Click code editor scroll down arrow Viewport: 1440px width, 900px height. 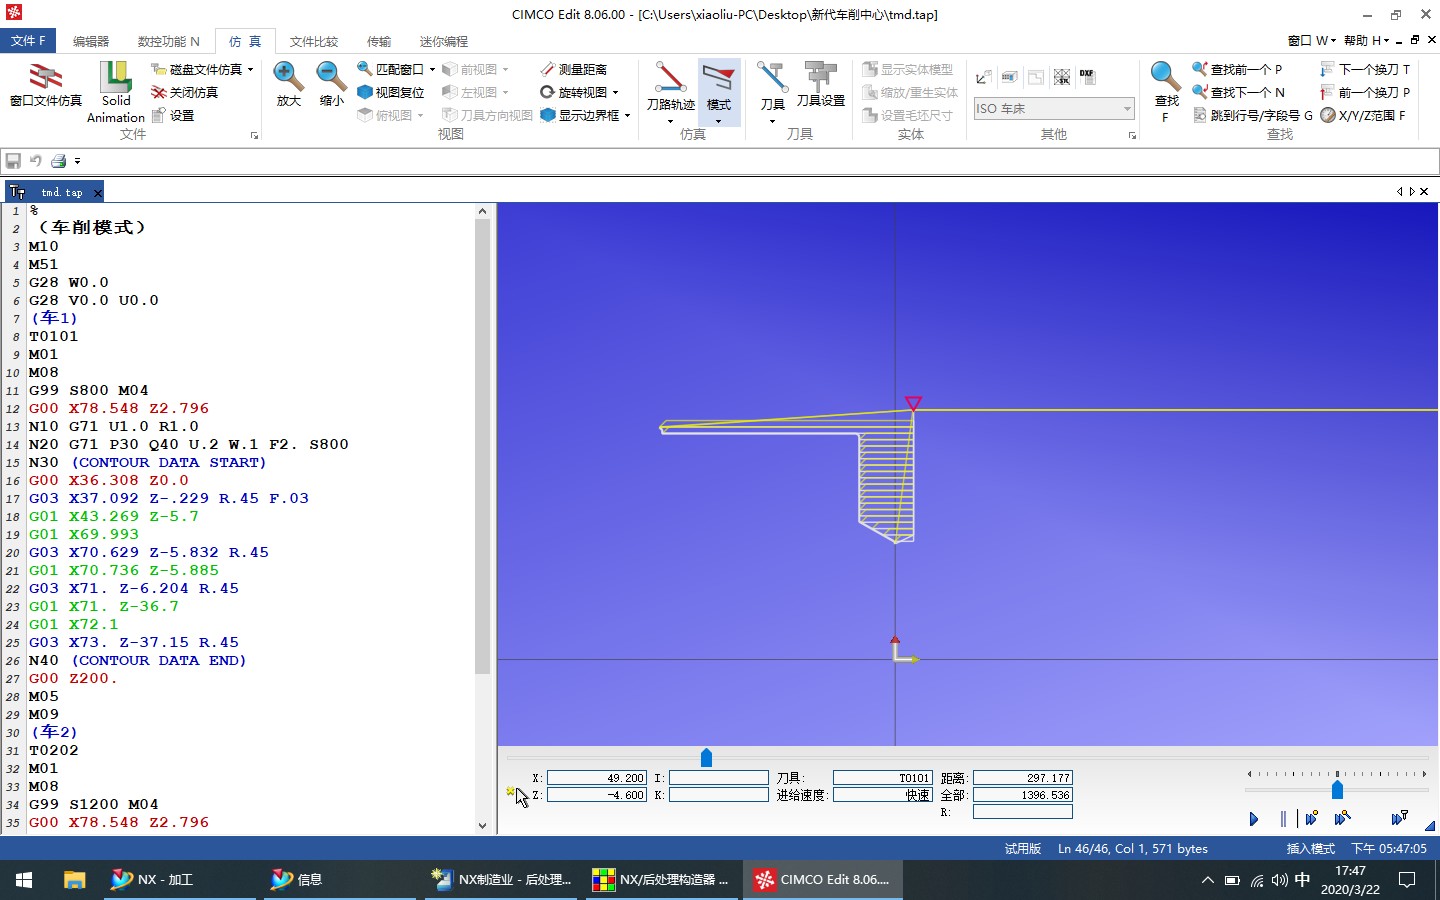(482, 826)
